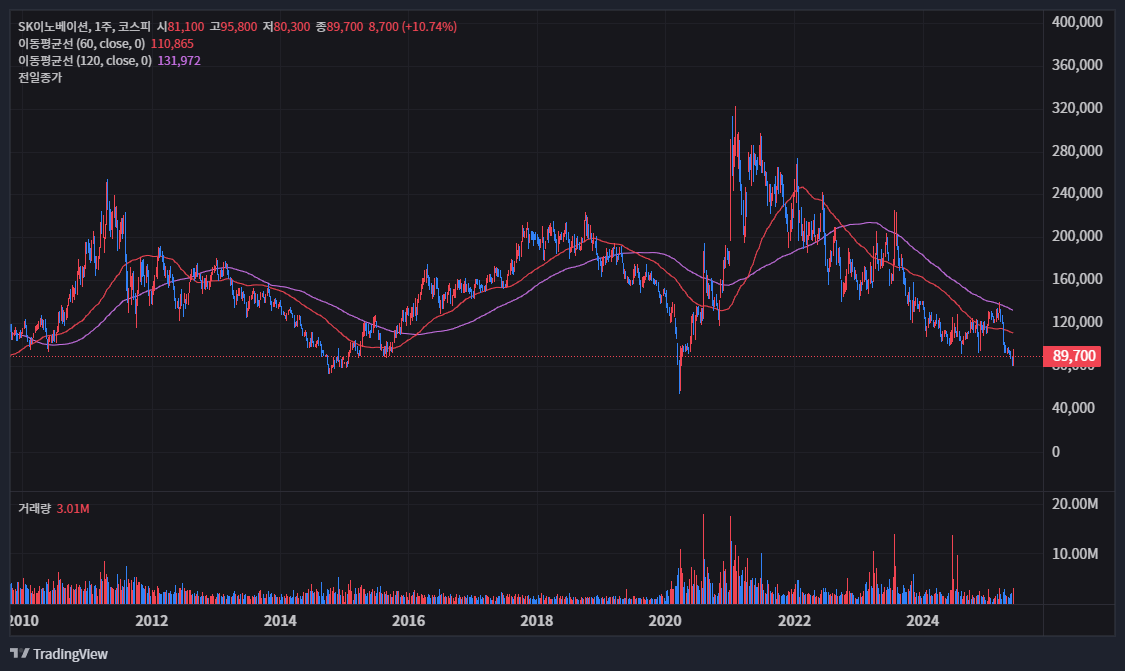Click the 160,000 price axis label
The width and height of the screenshot is (1125, 671).
coord(1077,279)
